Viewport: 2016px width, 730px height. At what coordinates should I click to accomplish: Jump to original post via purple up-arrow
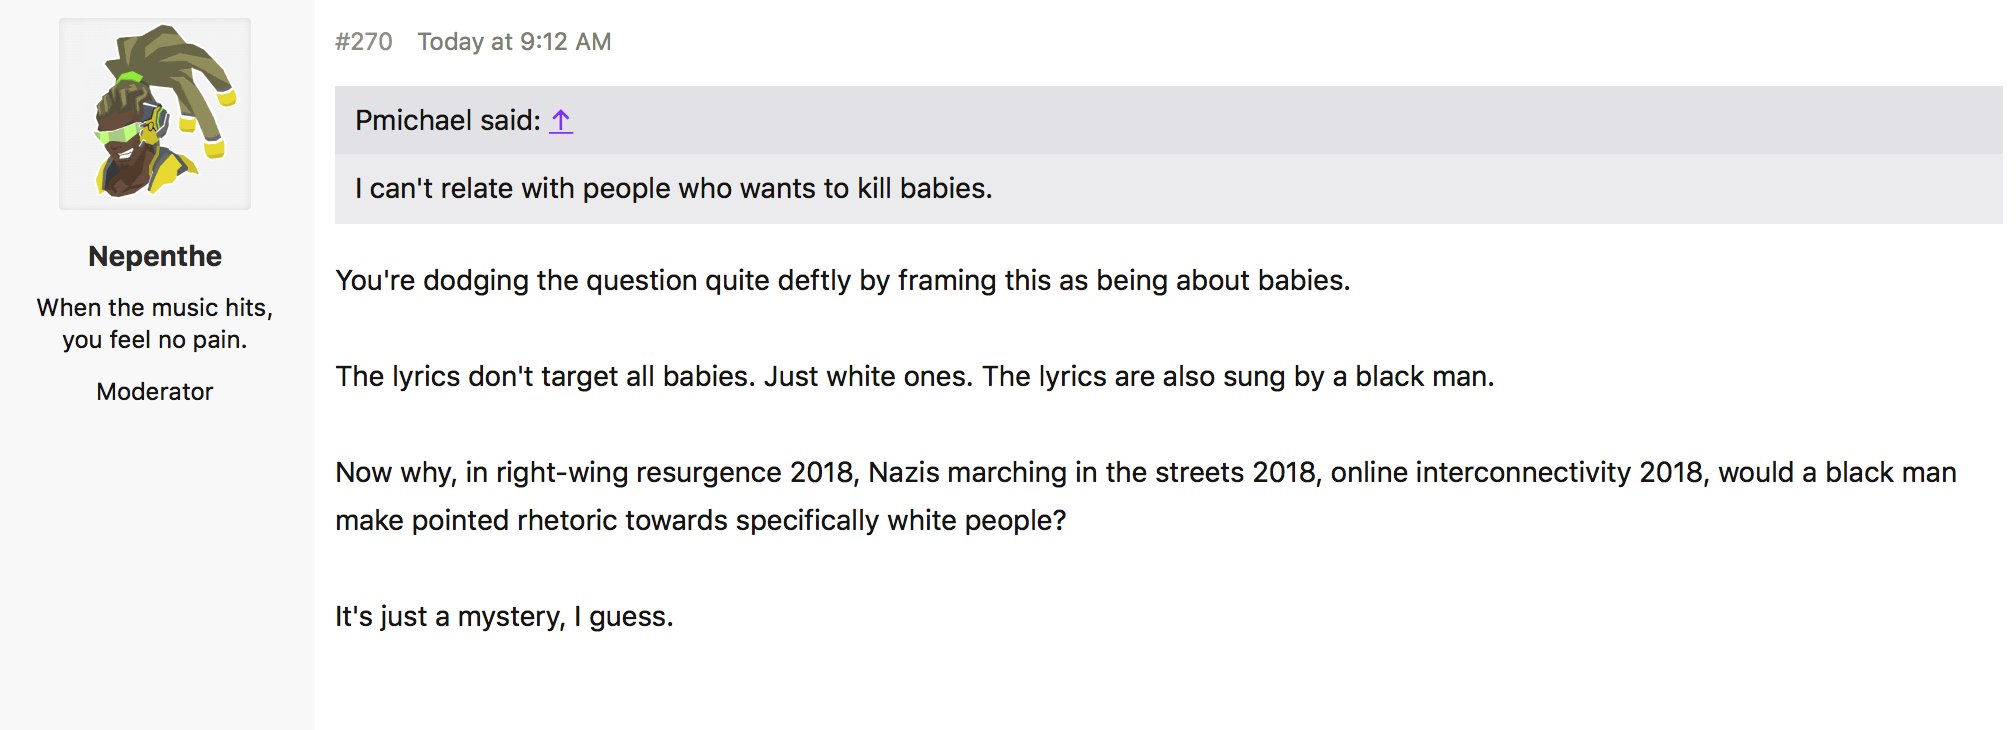561,121
